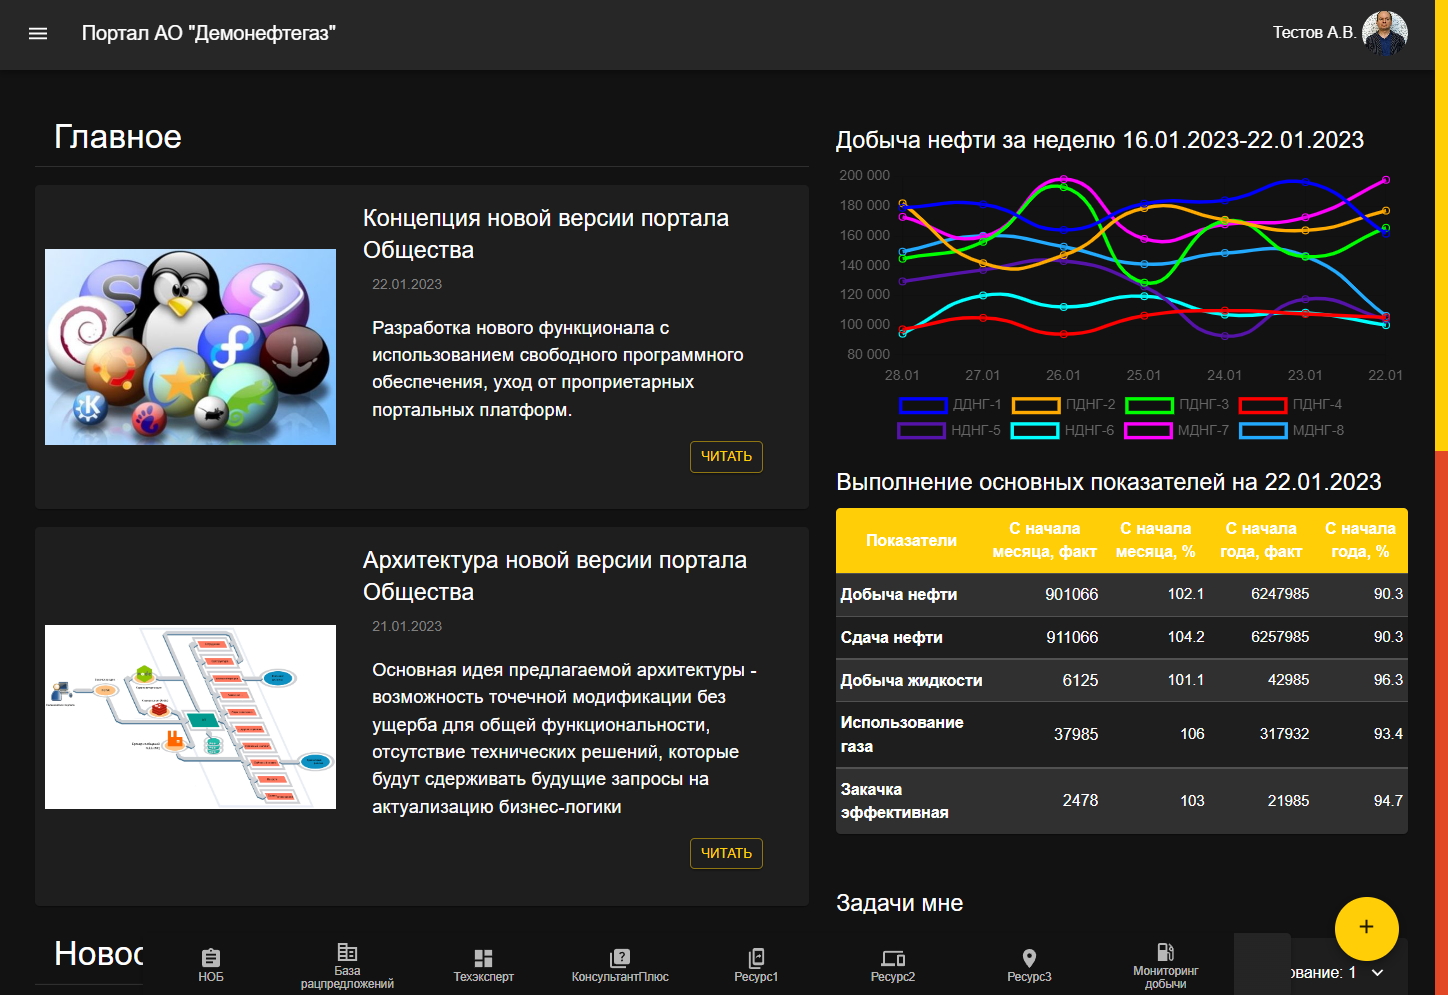1448x995 pixels.
Task: Click the yellow plus floating button
Action: click(x=1366, y=928)
